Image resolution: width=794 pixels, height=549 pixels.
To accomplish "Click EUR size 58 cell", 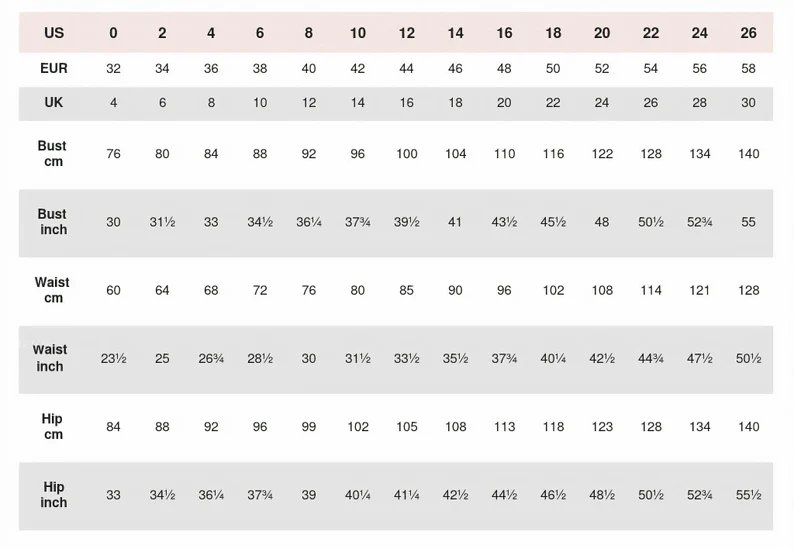I will tap(749, 68).
